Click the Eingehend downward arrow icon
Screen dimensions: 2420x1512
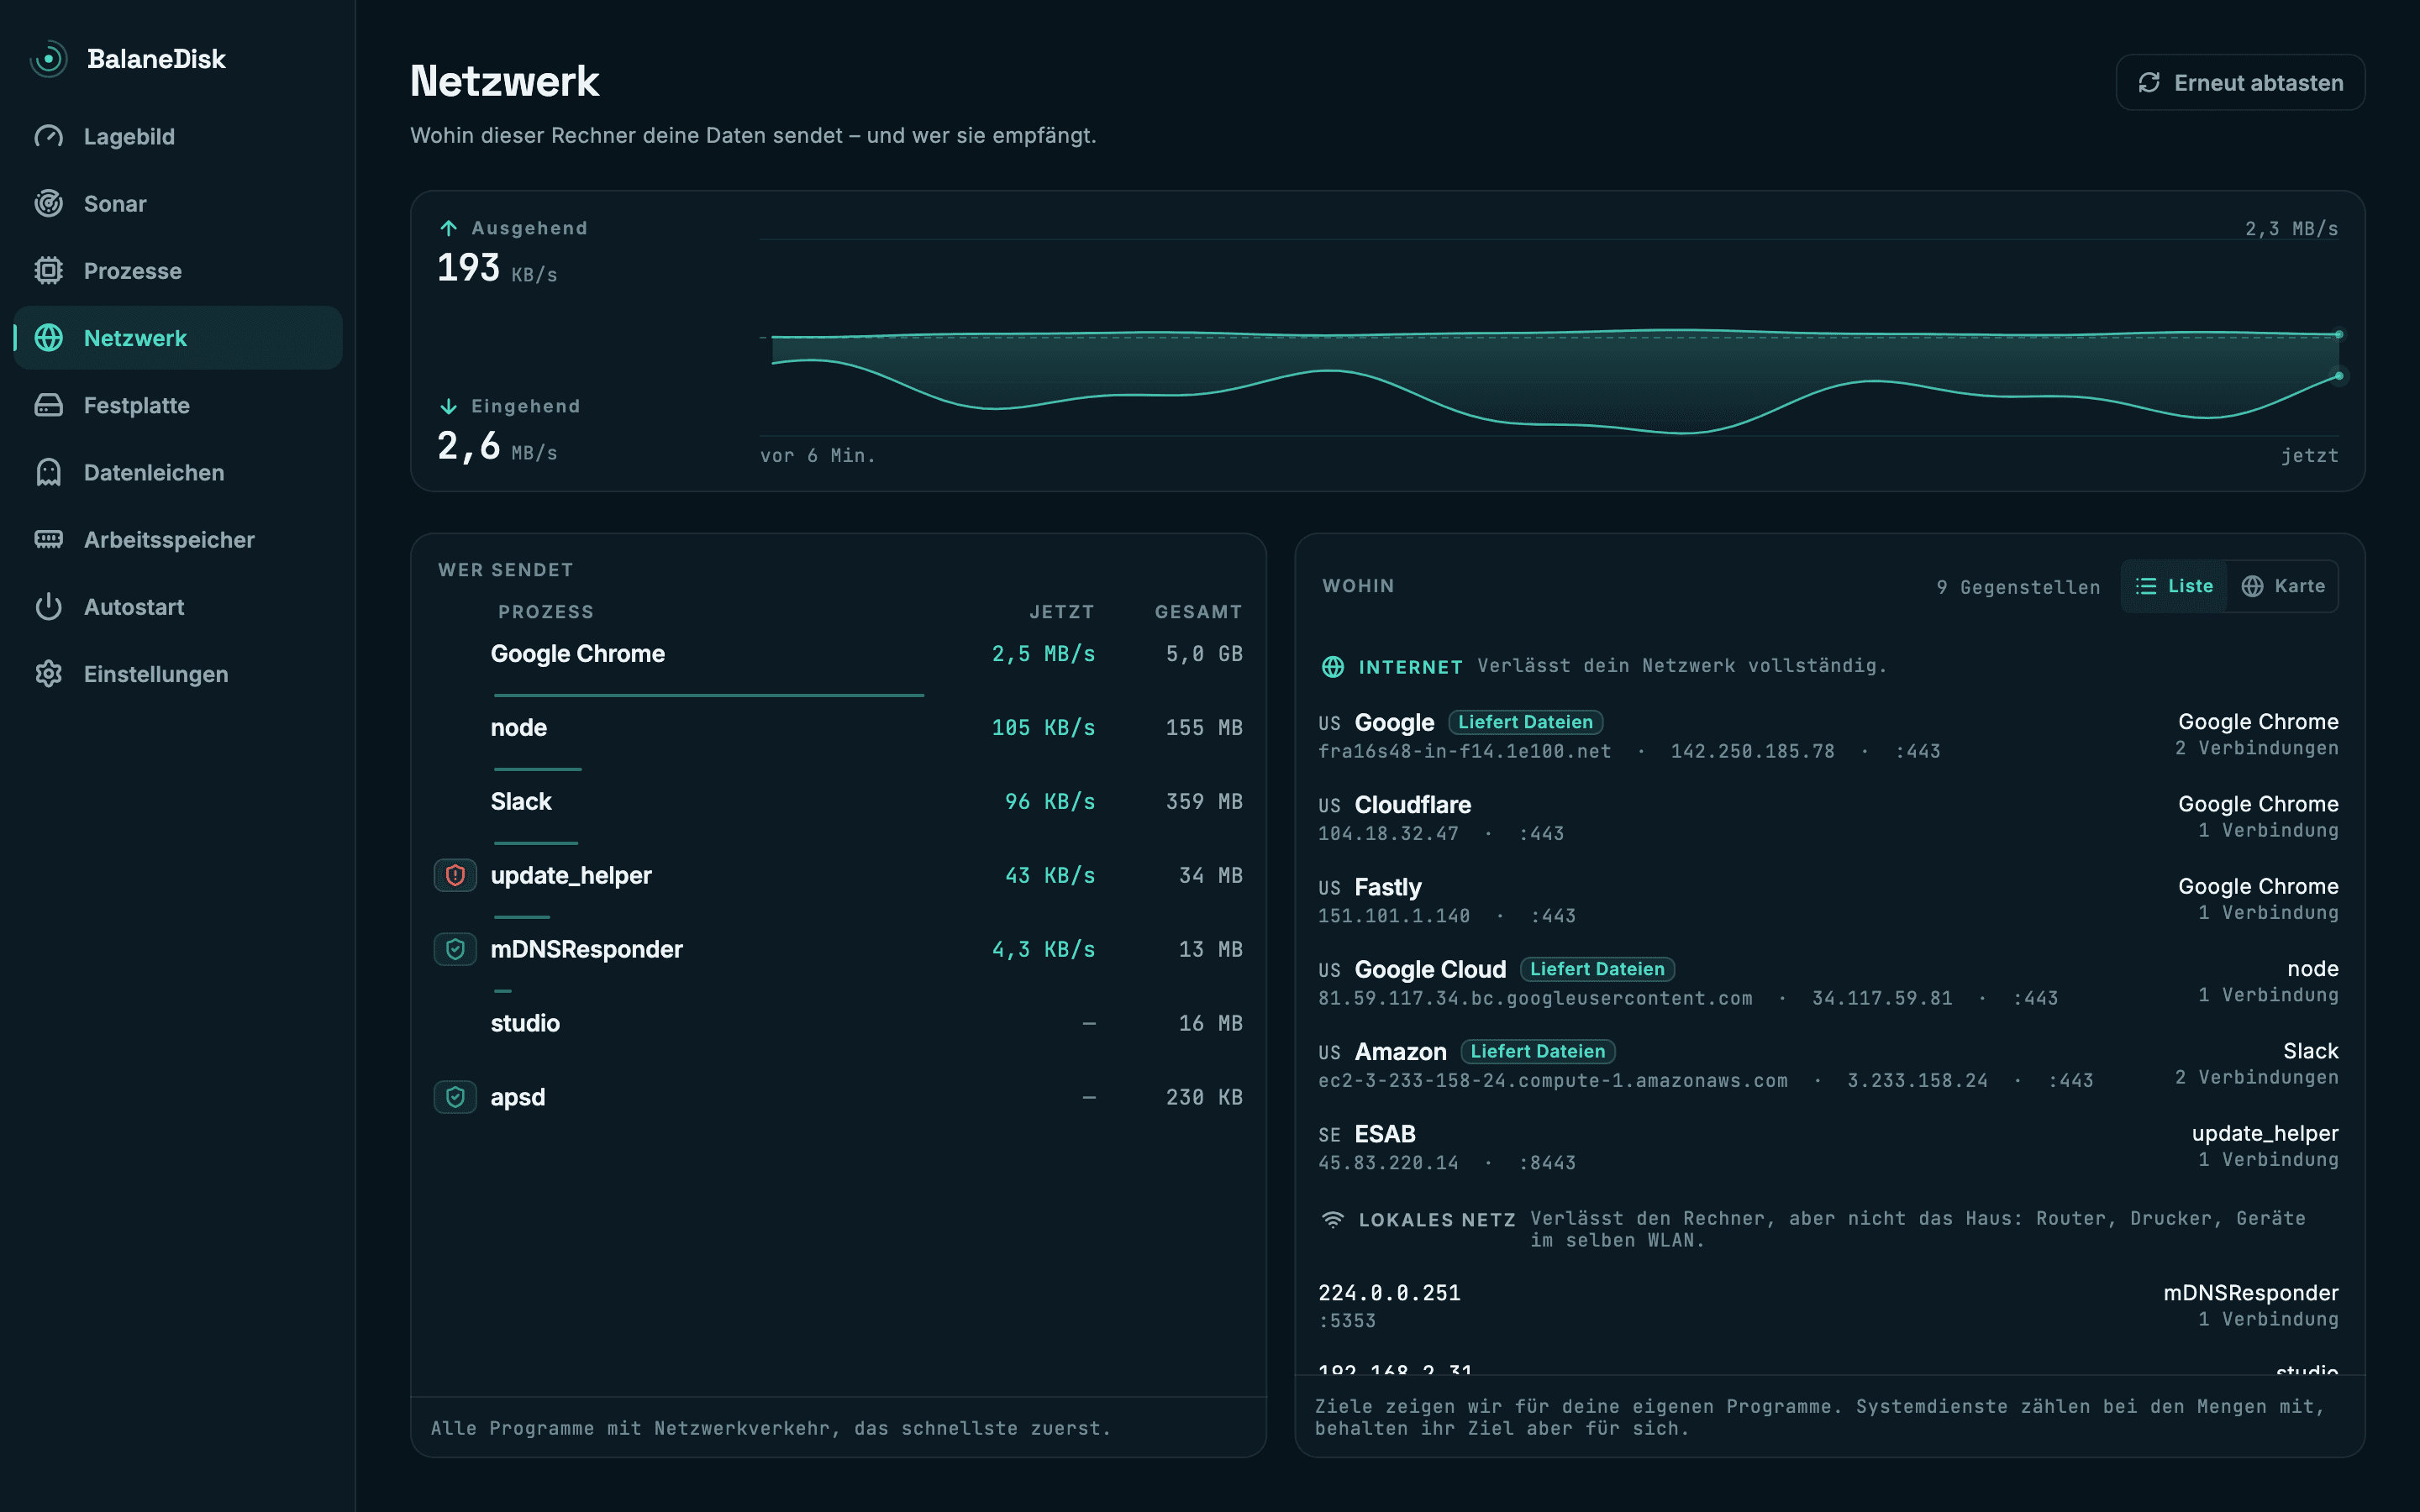point(448,406)
